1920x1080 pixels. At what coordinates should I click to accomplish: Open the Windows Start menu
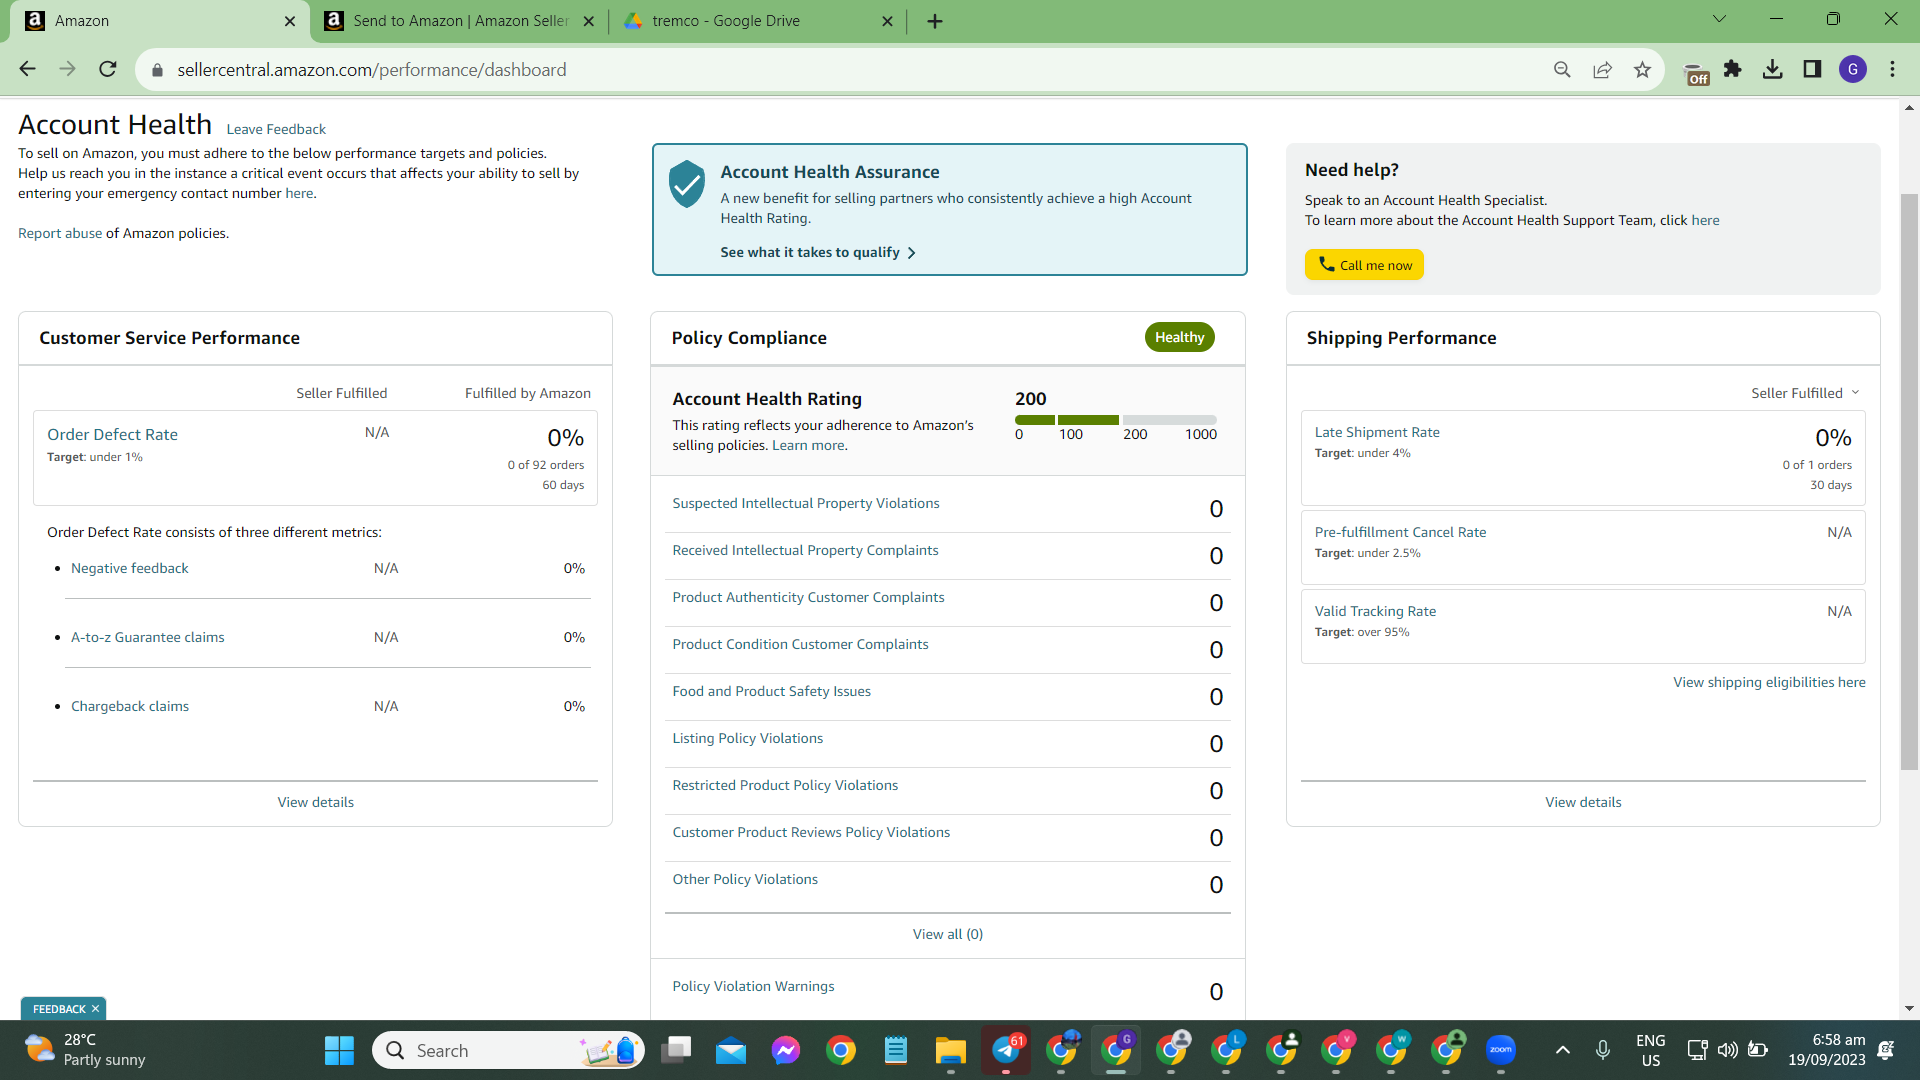click(x=339, y=1050)
